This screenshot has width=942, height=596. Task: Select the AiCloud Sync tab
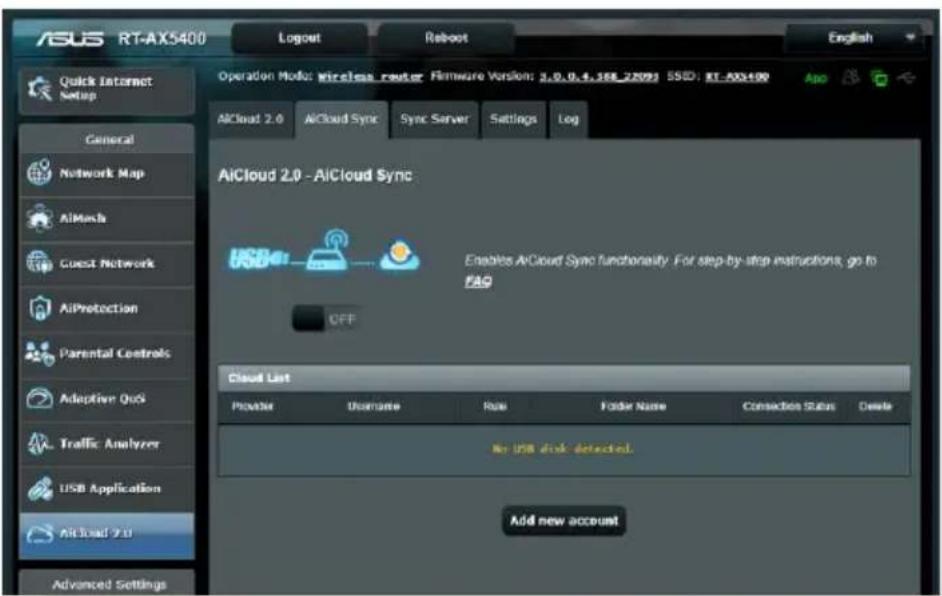341,119
